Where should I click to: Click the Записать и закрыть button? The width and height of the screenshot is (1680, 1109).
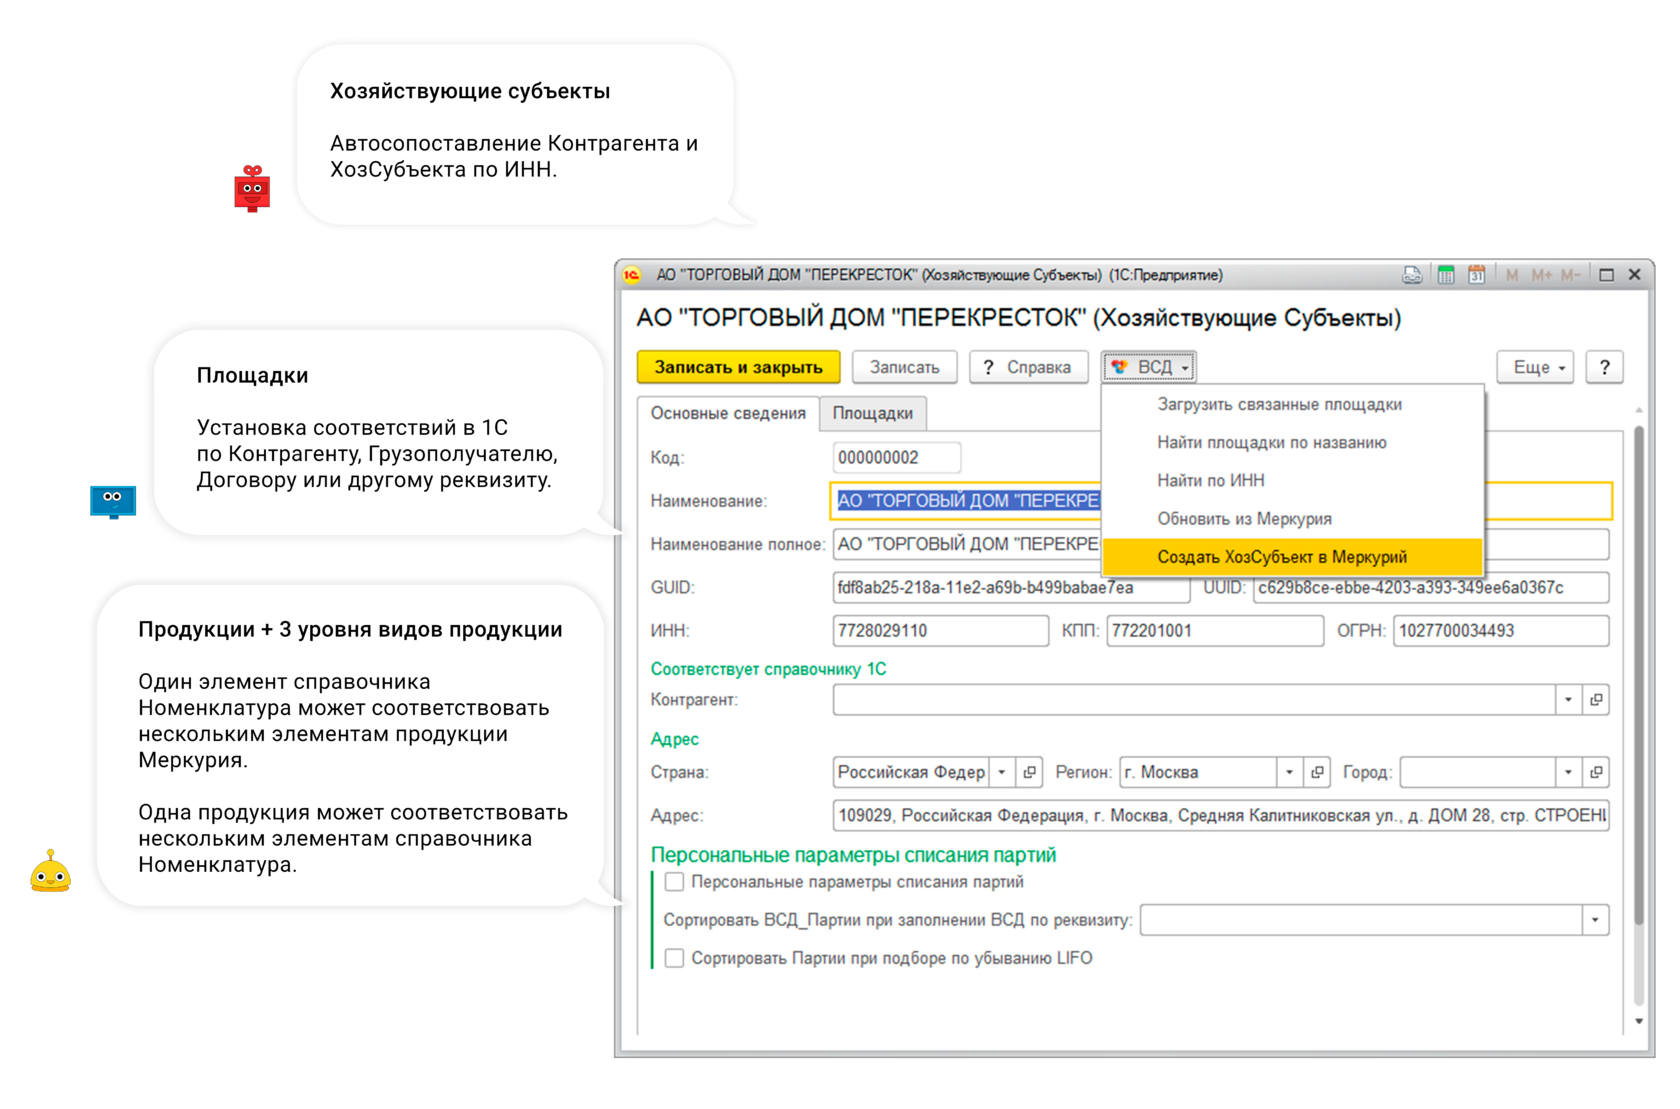pyautogui.click(x=738, y=367)
